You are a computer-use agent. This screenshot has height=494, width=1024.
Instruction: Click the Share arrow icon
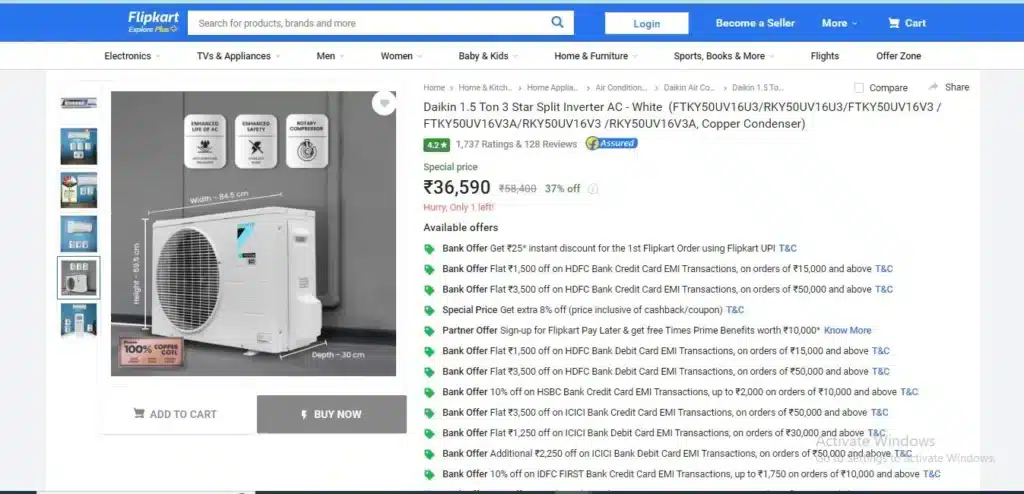pos(933,87)
